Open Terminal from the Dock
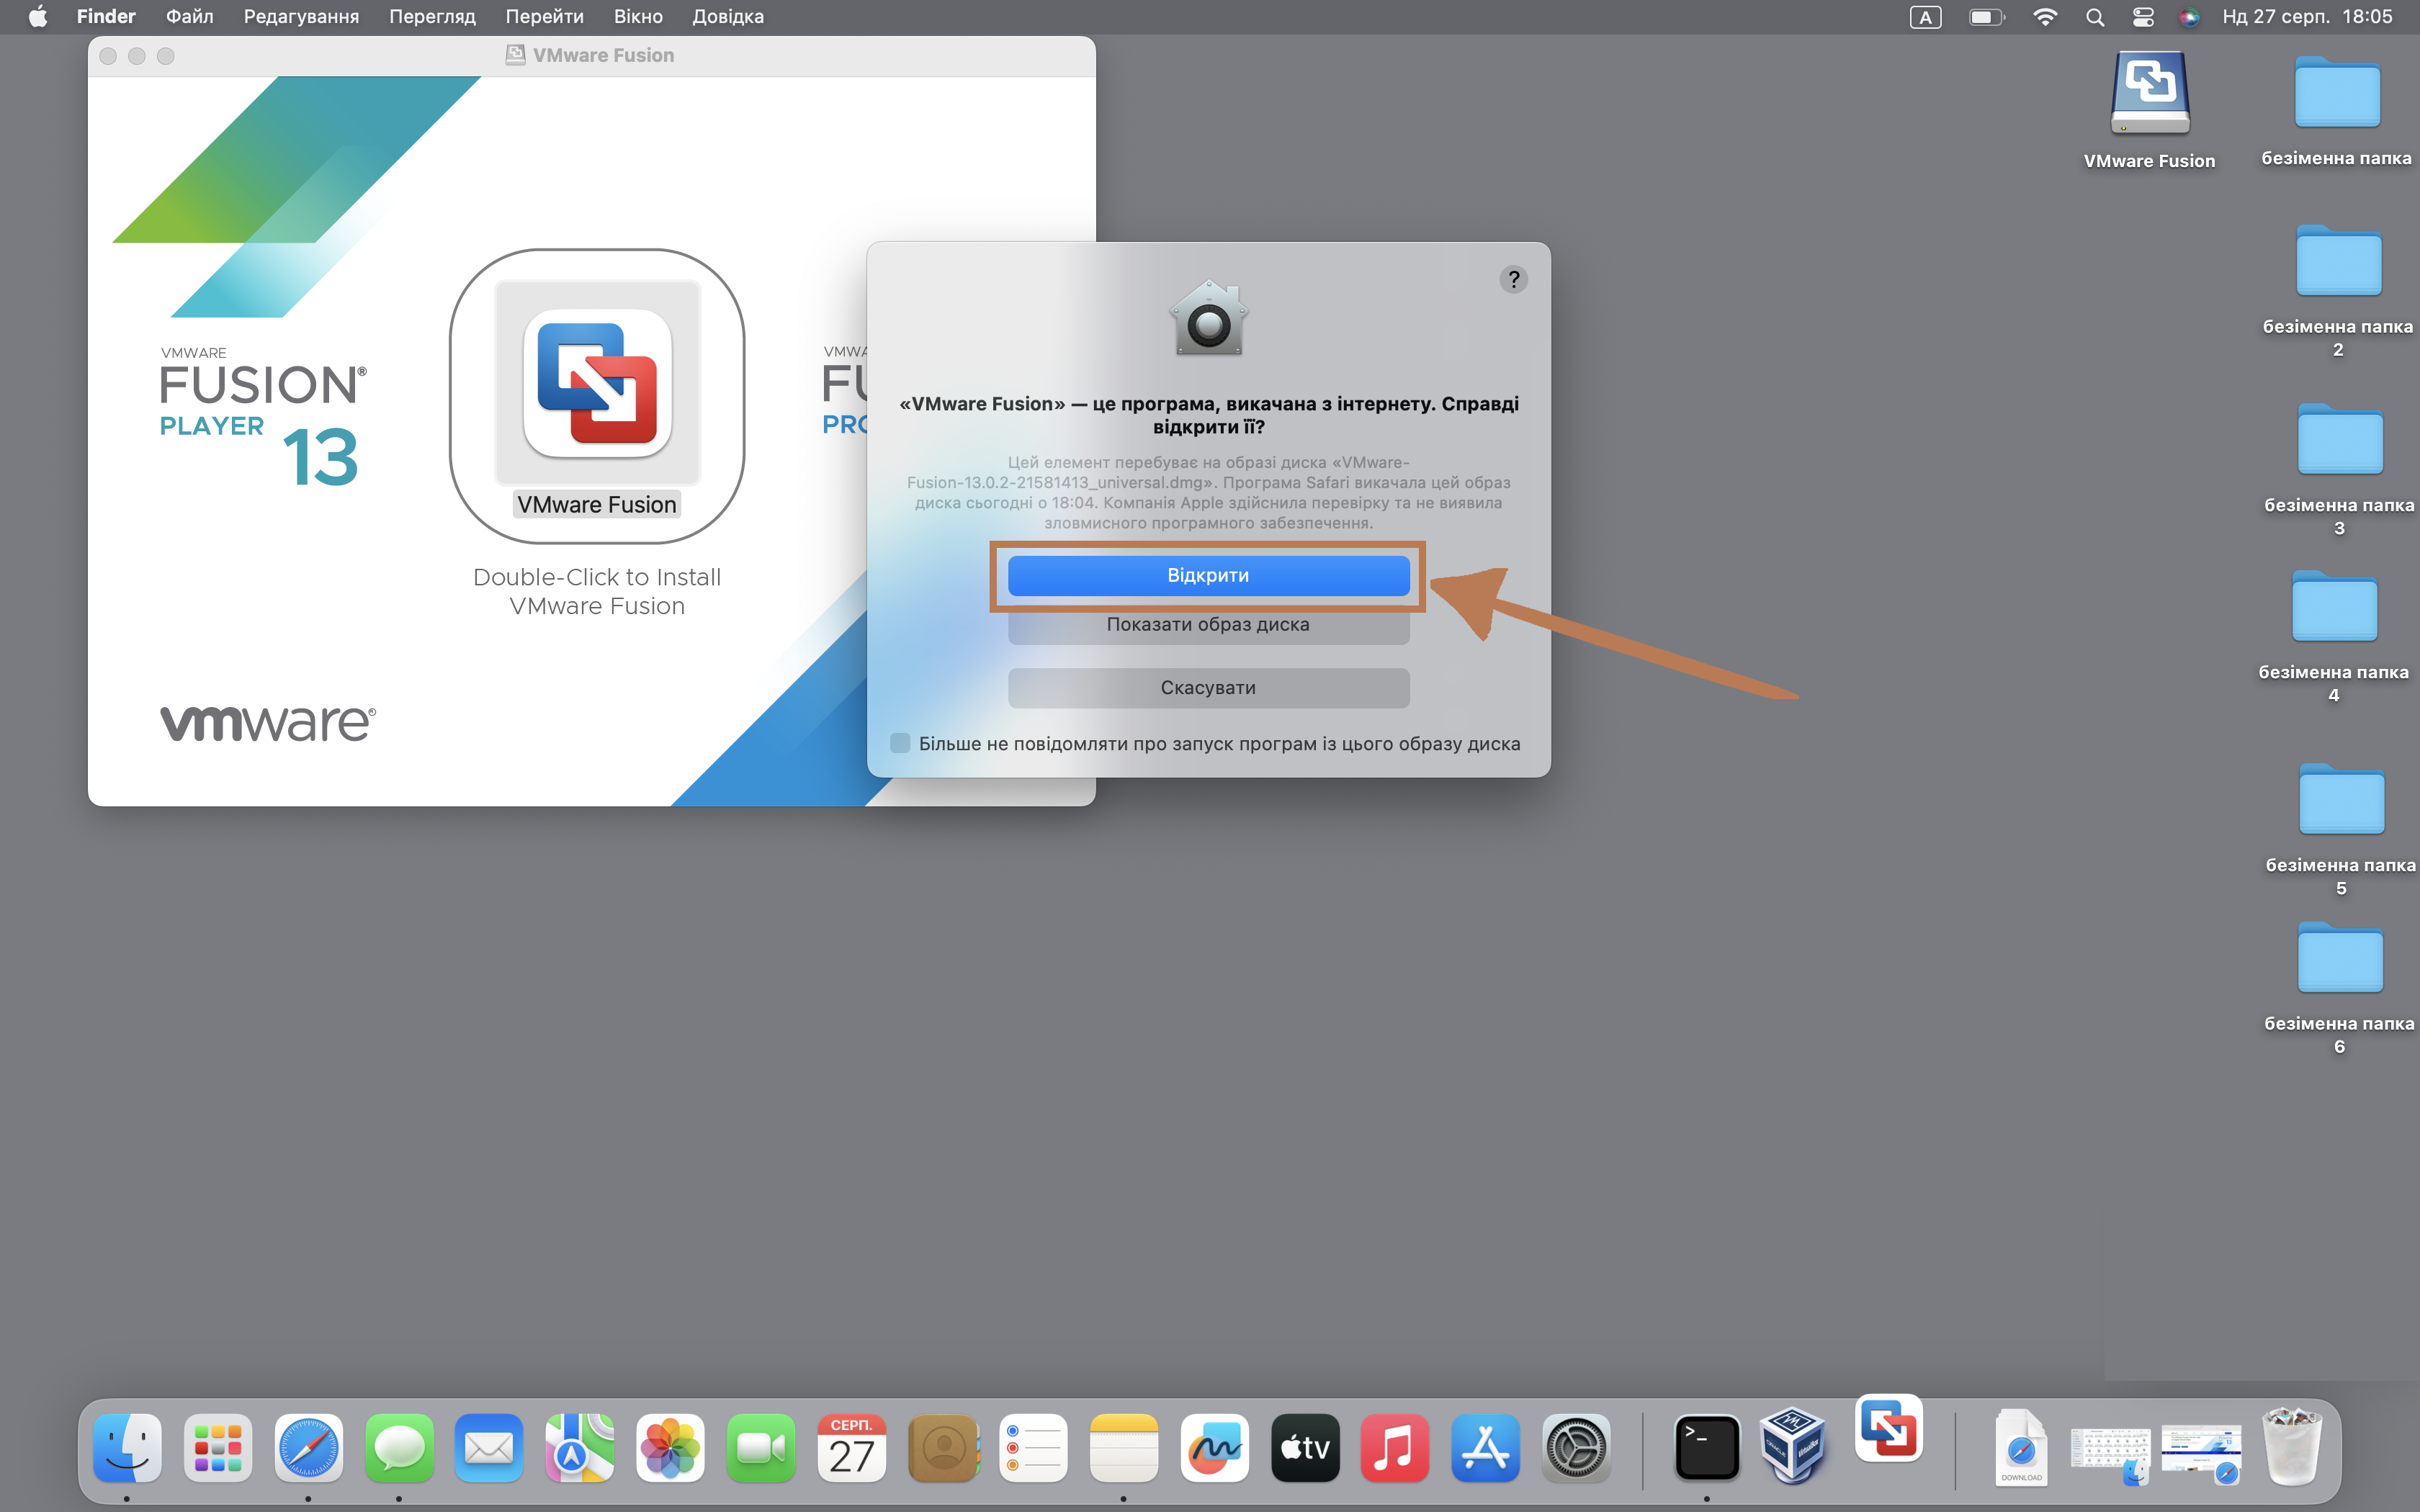 click(x=1707, y=1447)
